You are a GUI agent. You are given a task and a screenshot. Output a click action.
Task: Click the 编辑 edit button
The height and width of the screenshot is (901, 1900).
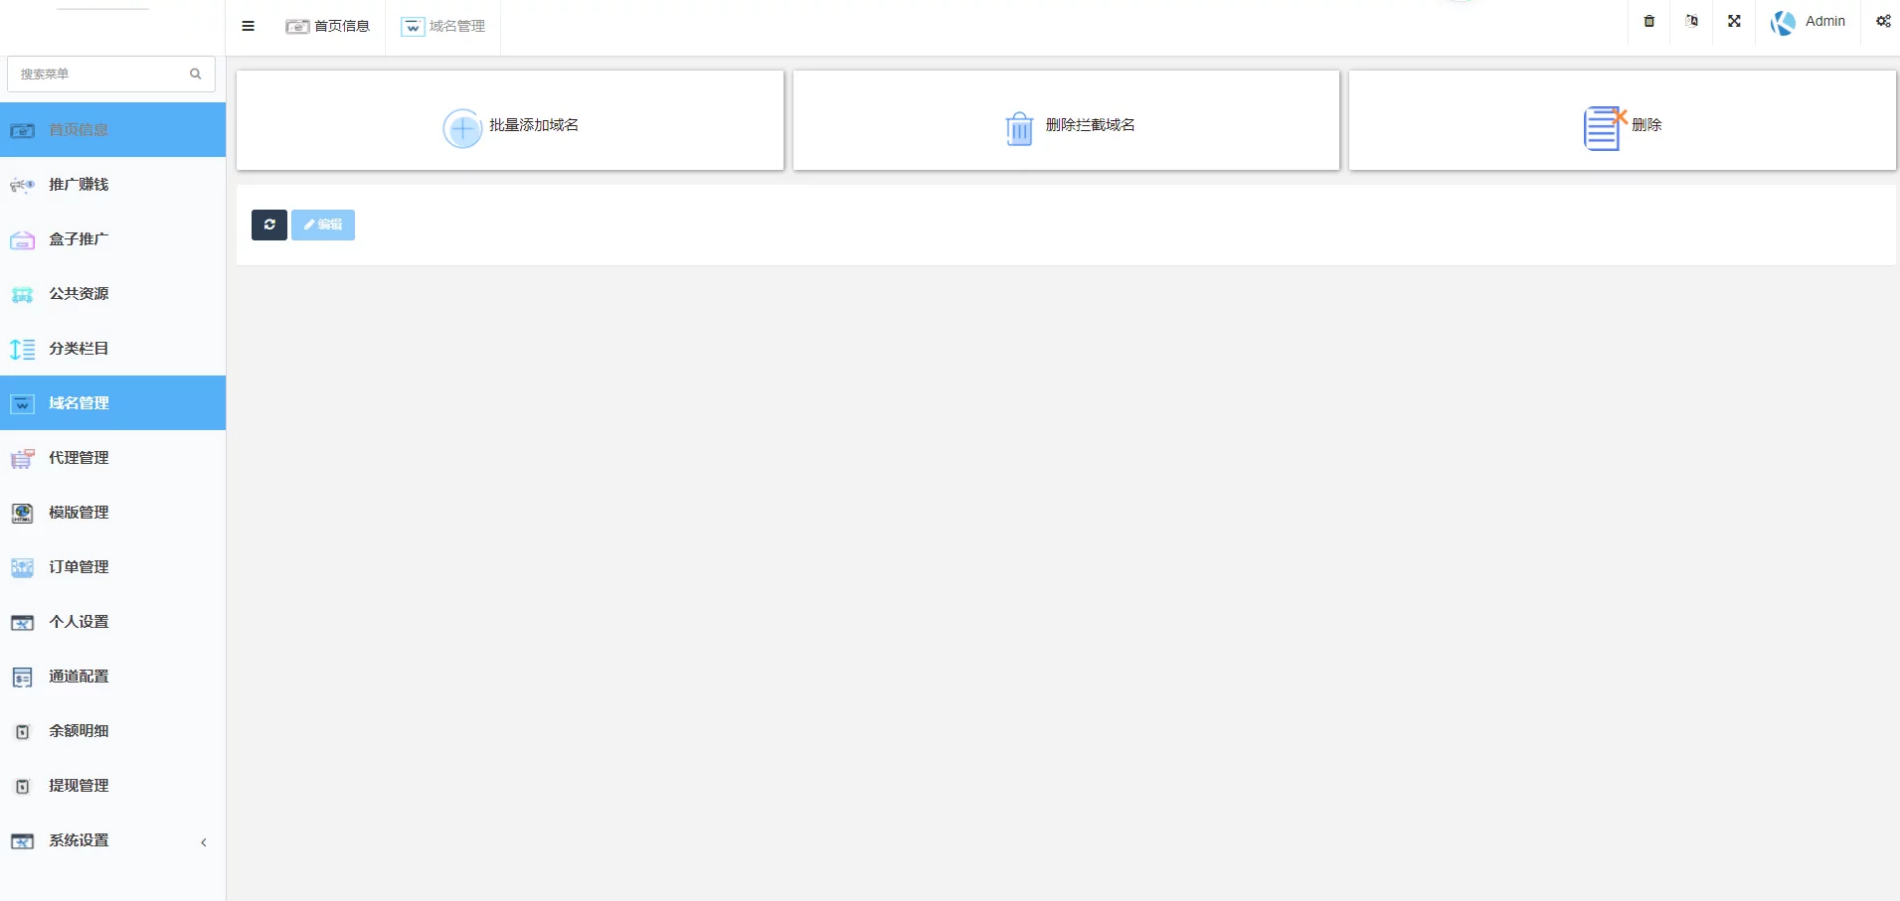point(323,225)
